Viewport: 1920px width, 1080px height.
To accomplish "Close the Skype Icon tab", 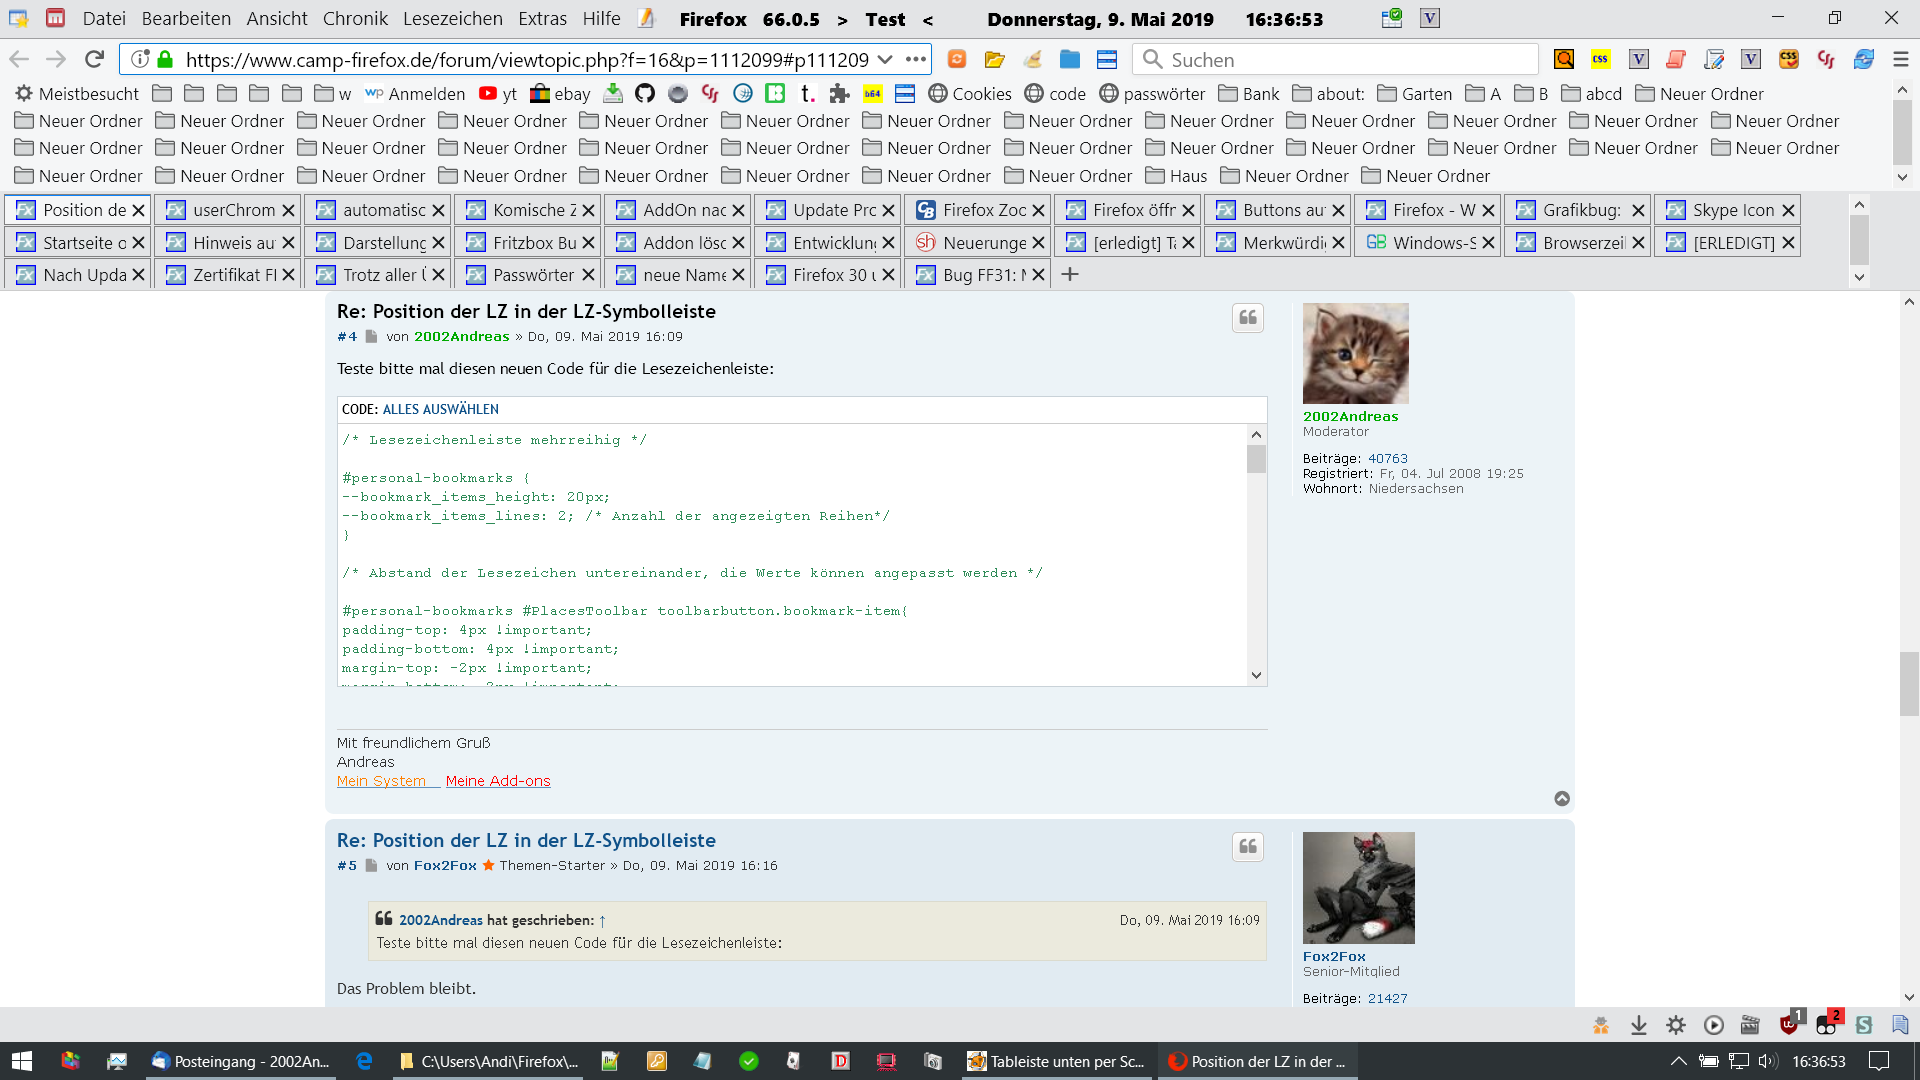I will point(1788,210).
